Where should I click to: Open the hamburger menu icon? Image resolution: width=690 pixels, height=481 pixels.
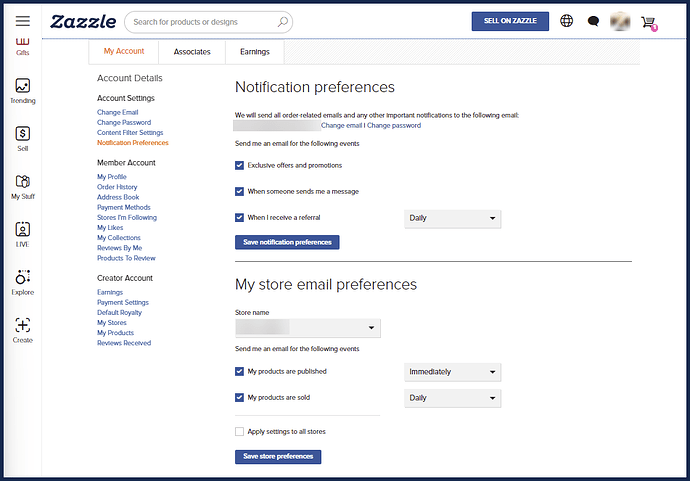tap(23, 21)
